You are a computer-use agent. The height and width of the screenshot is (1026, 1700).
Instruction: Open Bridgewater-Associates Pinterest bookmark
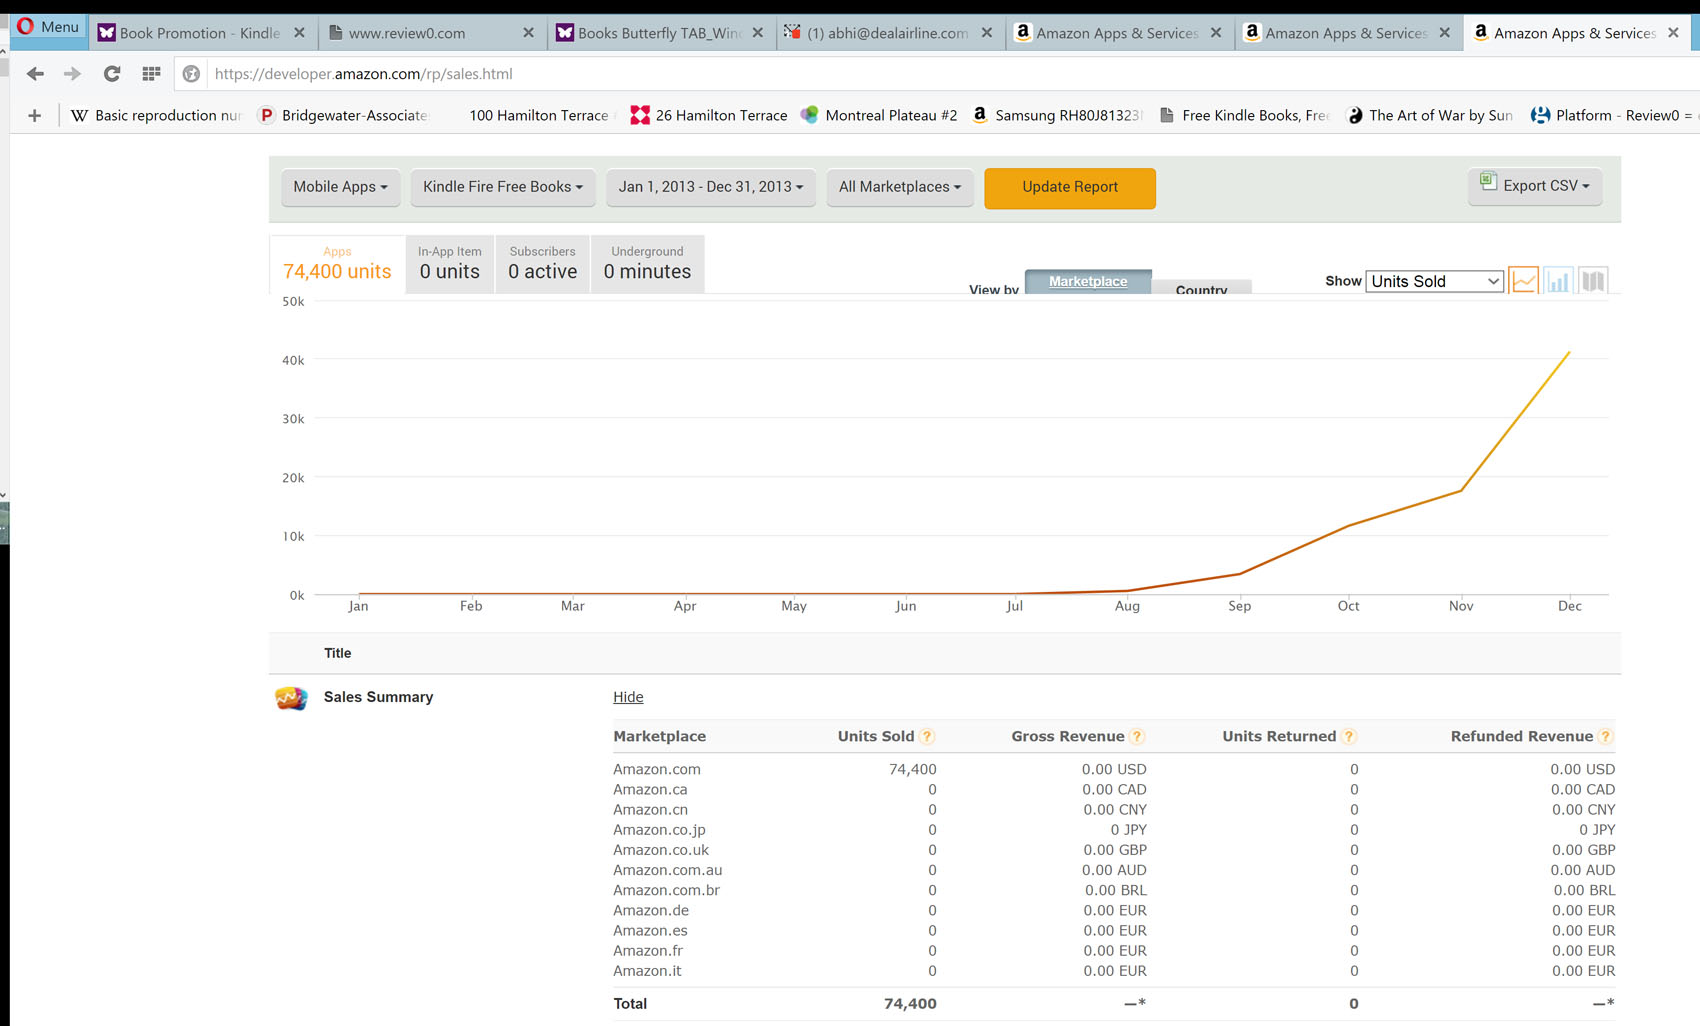pos(343,116)
